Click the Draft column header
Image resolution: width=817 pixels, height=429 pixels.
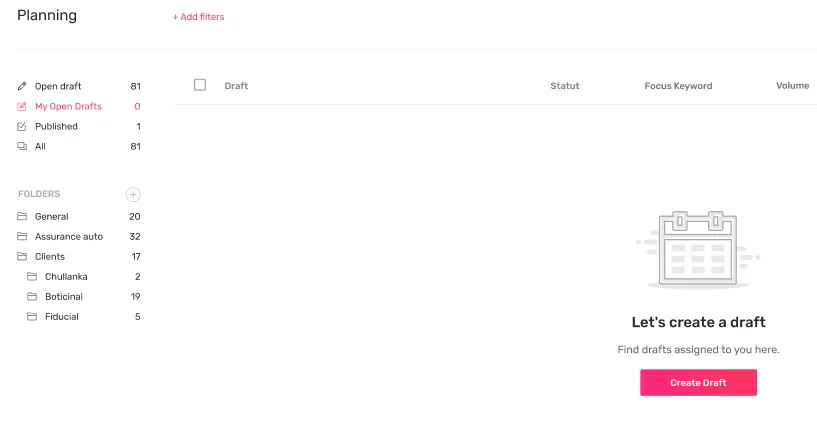(236, 85)
